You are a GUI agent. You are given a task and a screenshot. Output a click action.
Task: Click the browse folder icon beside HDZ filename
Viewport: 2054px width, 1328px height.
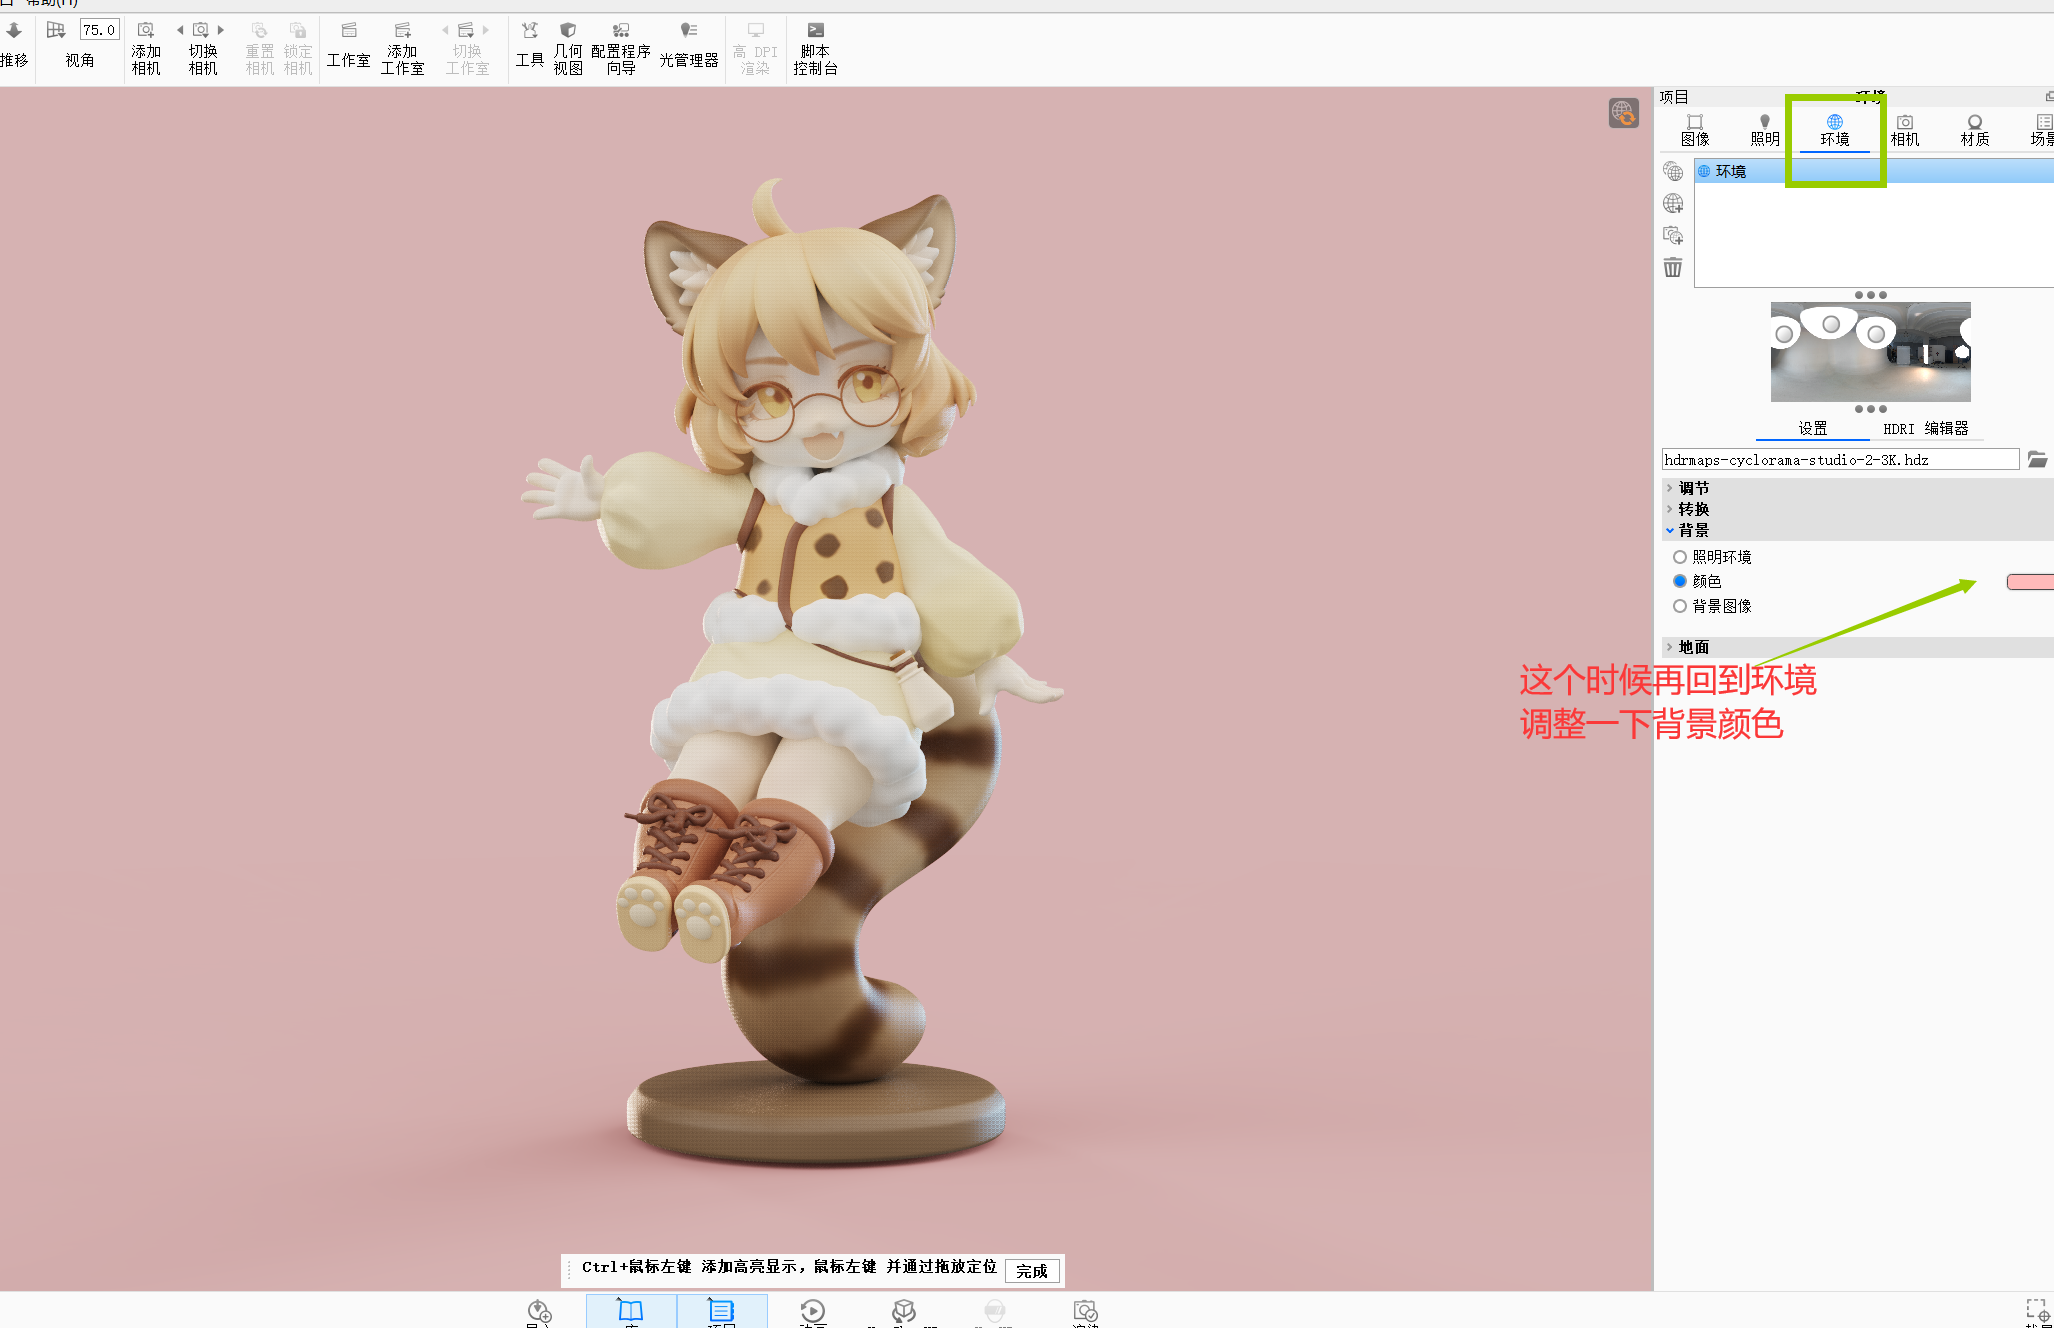coord(2037,459)
